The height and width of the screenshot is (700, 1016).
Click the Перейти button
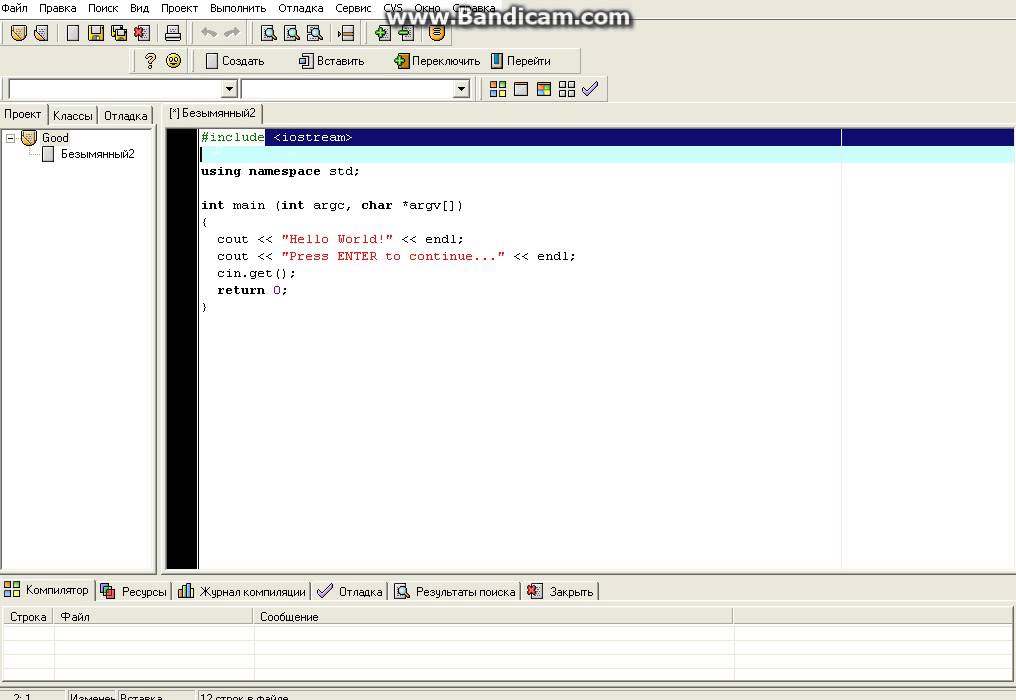[x=521, y=61]
